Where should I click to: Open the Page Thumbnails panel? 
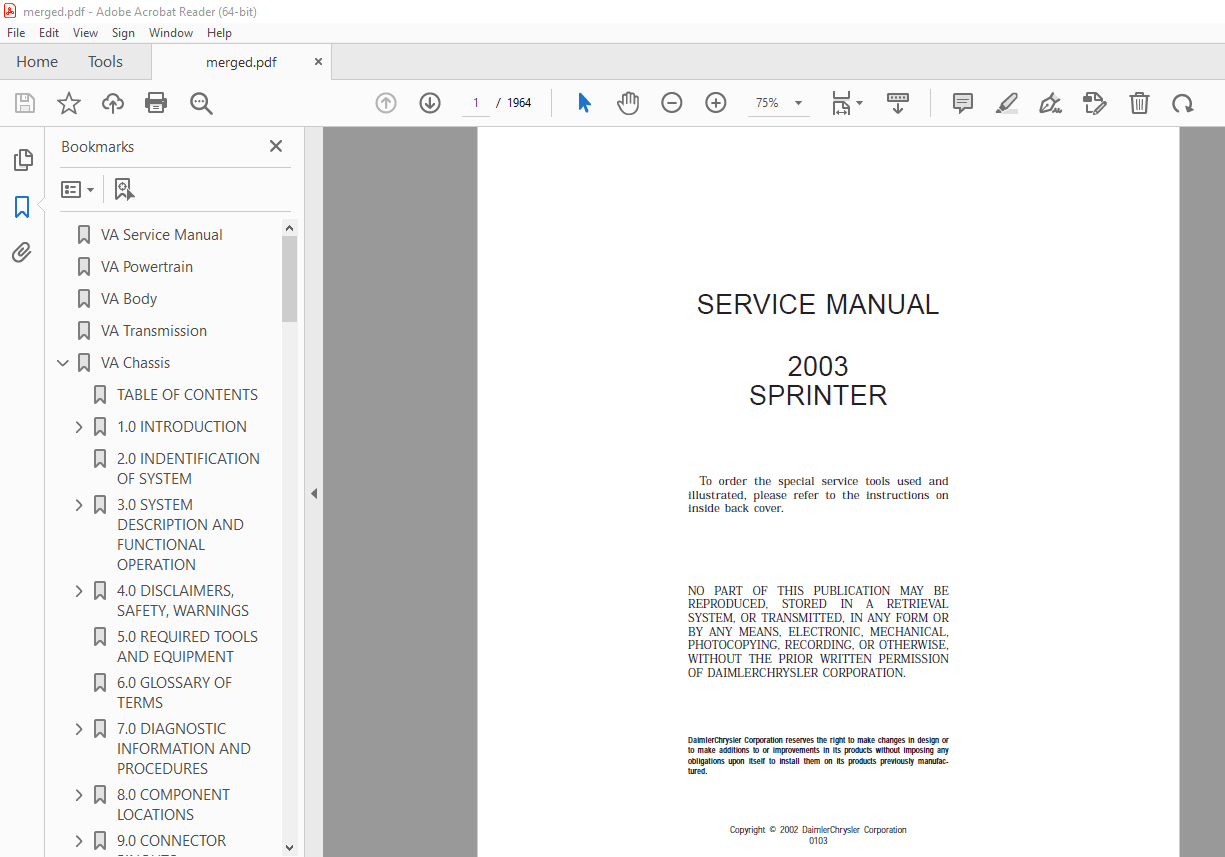(22, 159)
